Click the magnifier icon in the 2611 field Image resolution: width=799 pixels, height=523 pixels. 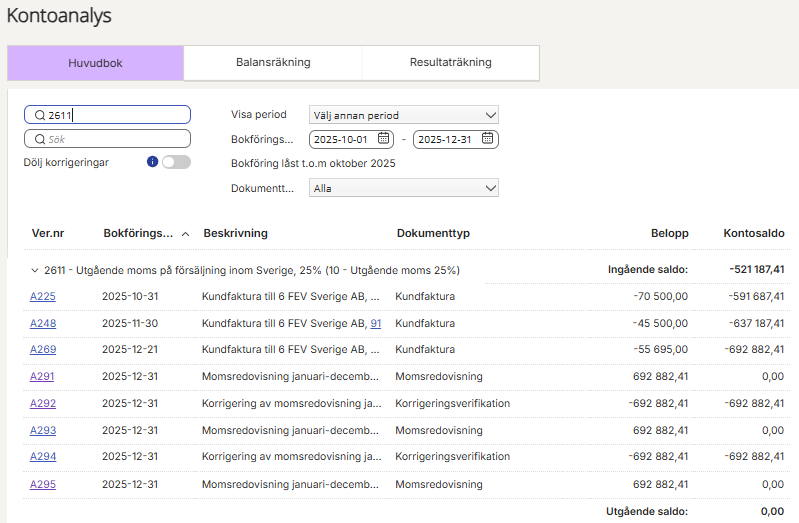click(40, 115)
